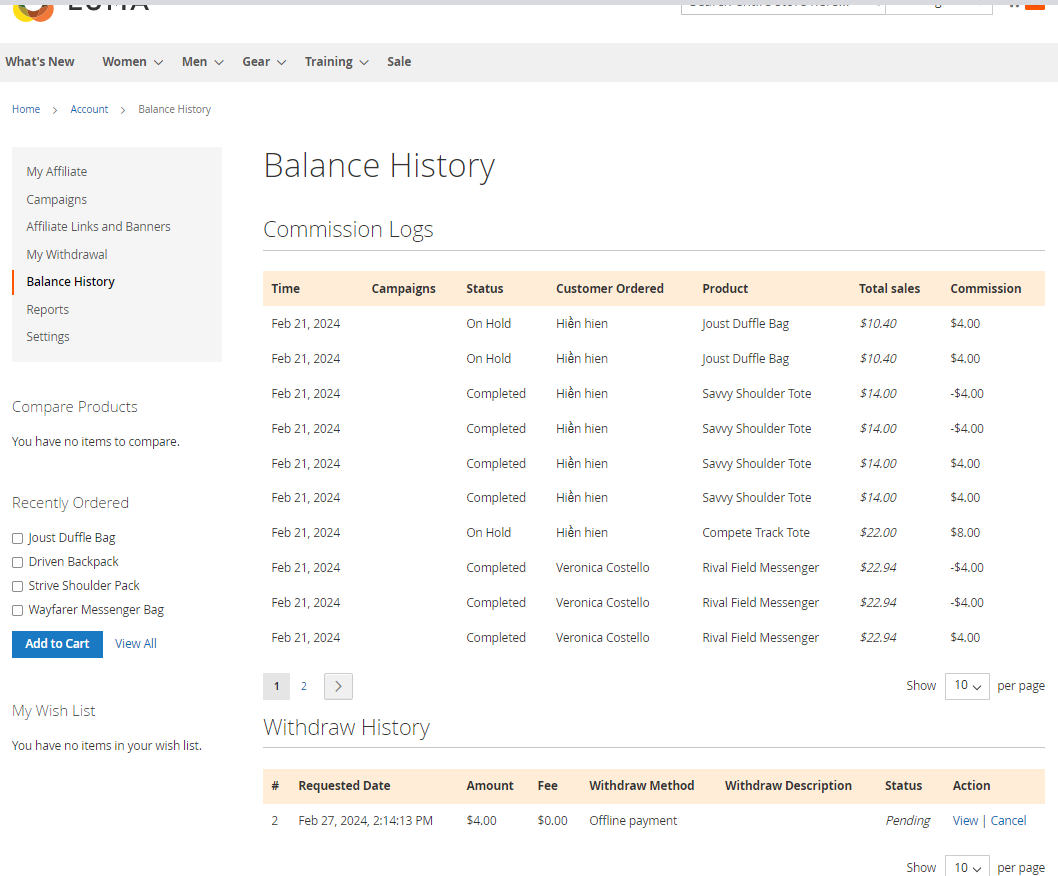Viewport: 1058px width, 876px height.
Task: Check the Joust Duffle Bag checkbox
Action: pyautogui.click(x=17, y=538)
